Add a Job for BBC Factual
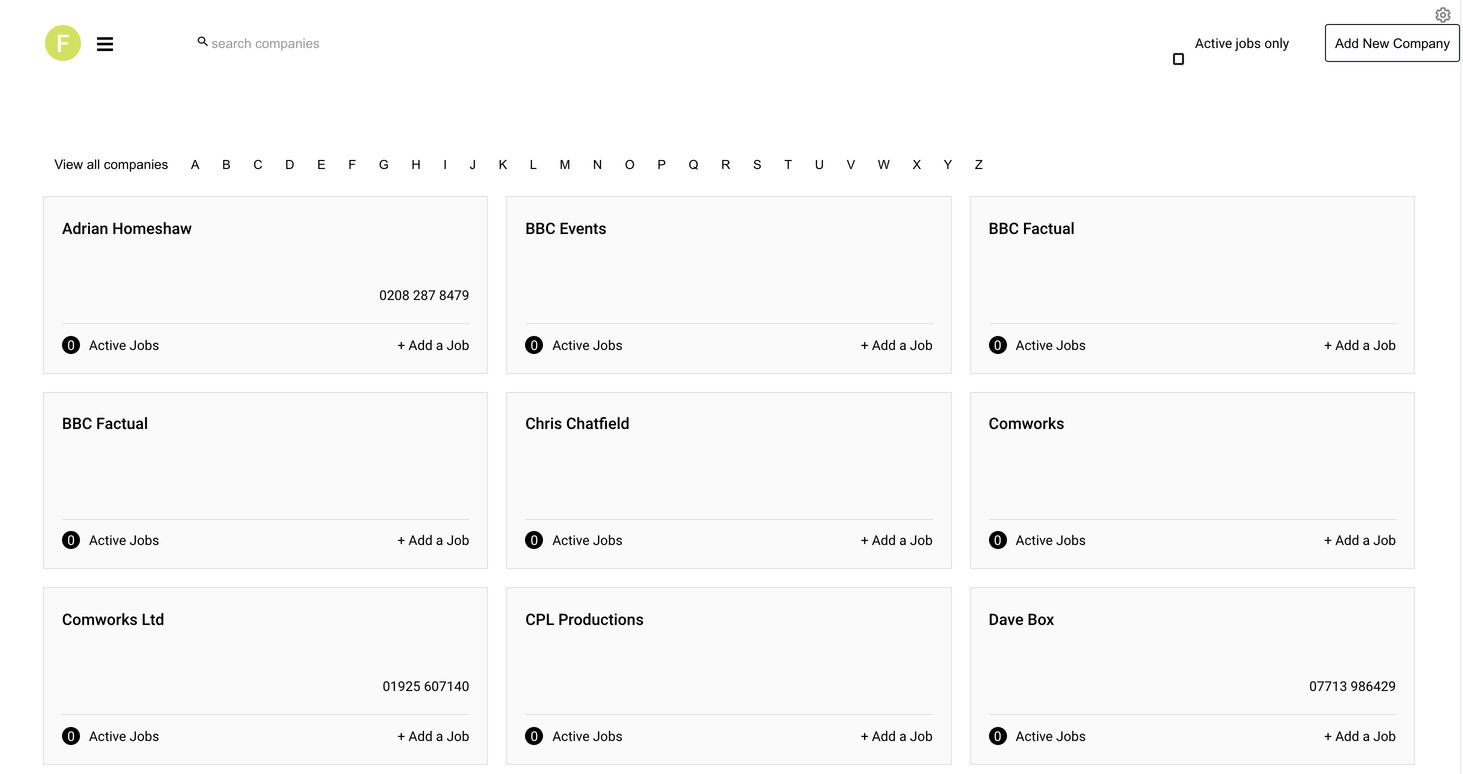The image size is (1463, 774). 1360,345
